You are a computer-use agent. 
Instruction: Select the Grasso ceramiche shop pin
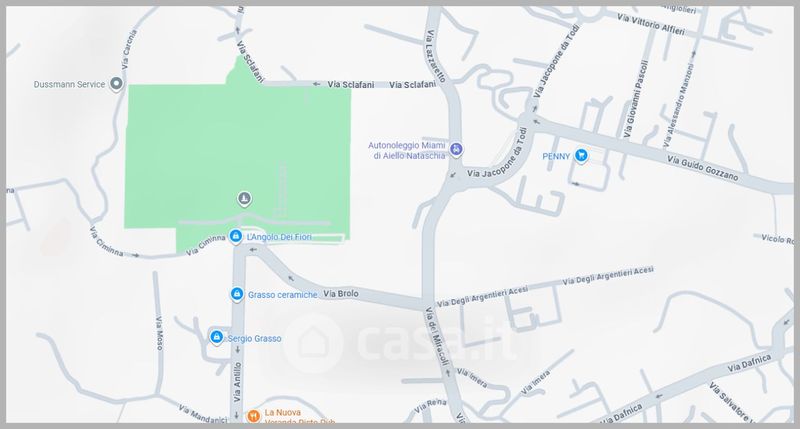tap(237, 294)
